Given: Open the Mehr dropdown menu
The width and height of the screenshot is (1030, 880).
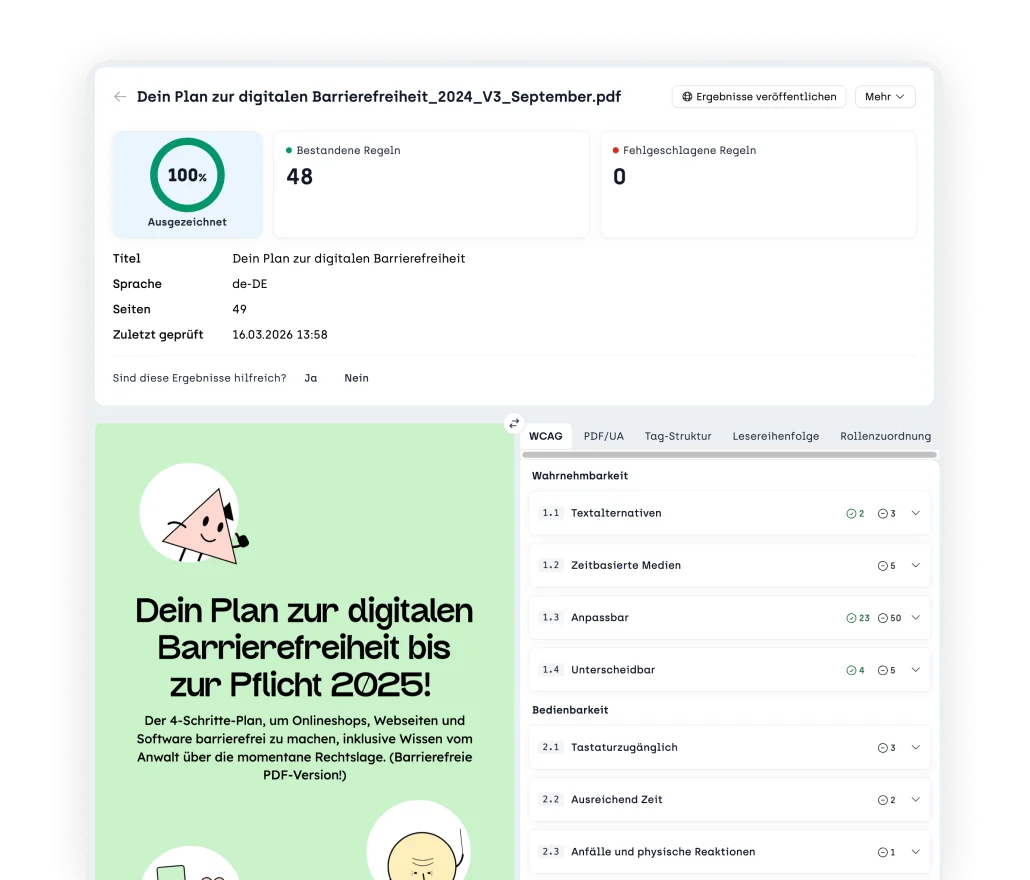Looking at the screenshot, I should (885, 97).
